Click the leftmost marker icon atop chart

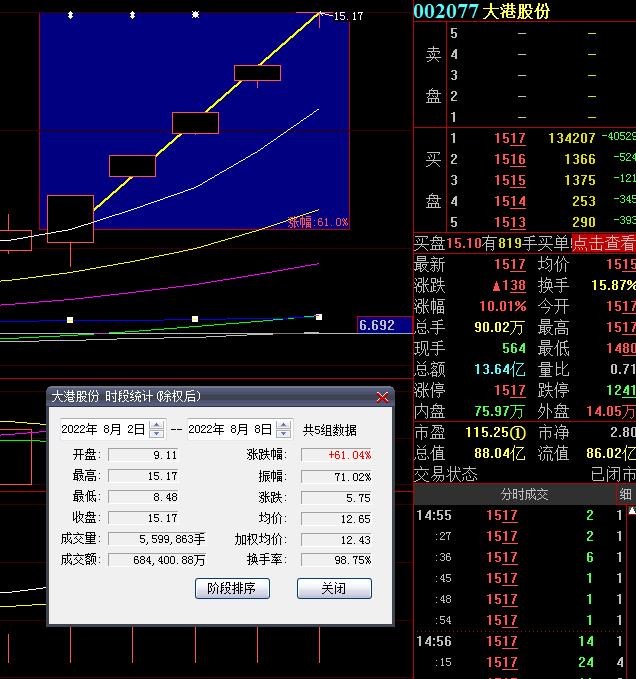tap(70, 15)
